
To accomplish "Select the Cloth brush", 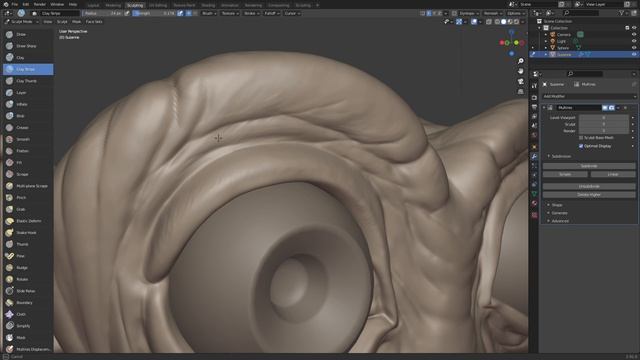I will [28, 314].
